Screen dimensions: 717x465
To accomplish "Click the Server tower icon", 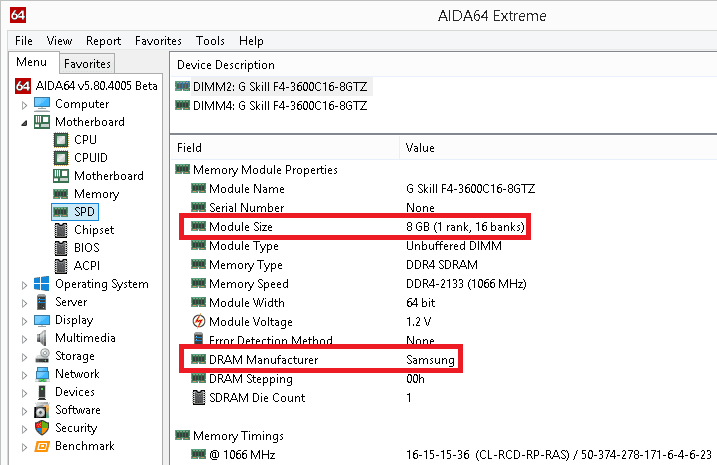I will [42, 302].
